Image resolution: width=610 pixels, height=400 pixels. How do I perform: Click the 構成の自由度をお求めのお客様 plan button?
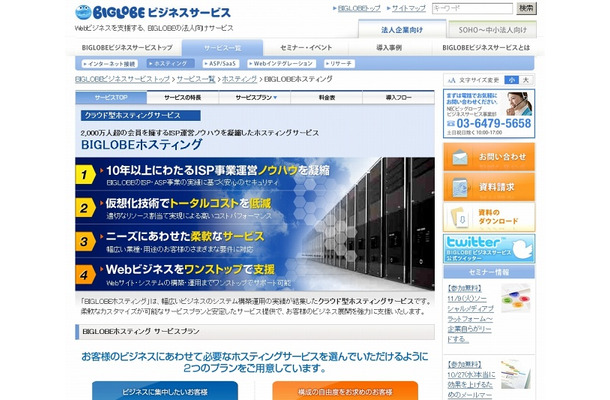[x=345, y=391]
